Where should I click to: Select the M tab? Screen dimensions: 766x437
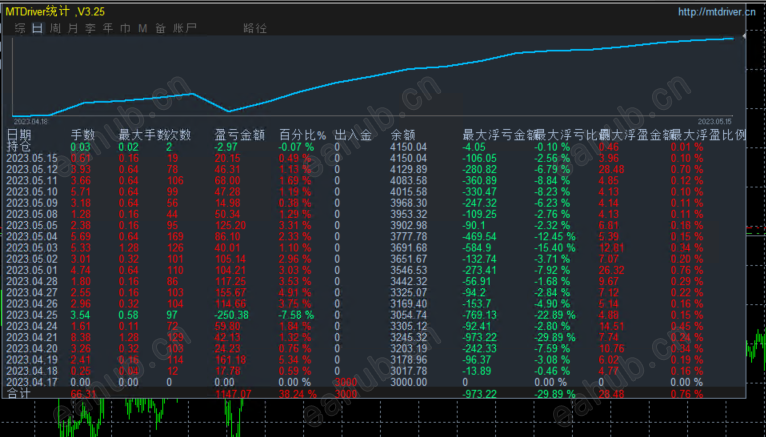point(143,28)
